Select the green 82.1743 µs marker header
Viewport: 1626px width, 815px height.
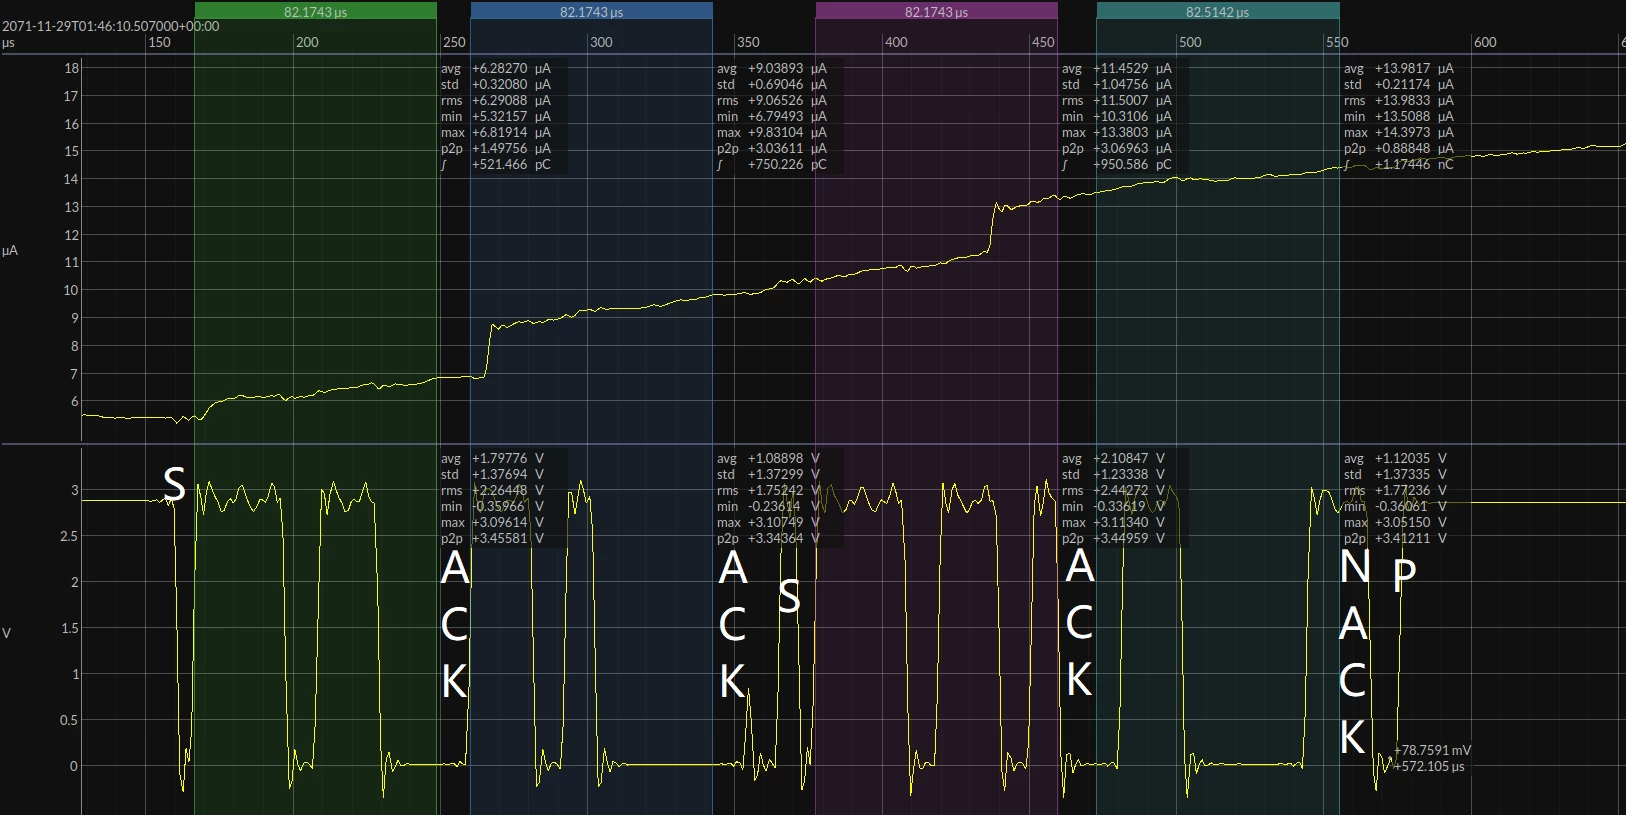point(315,11)
